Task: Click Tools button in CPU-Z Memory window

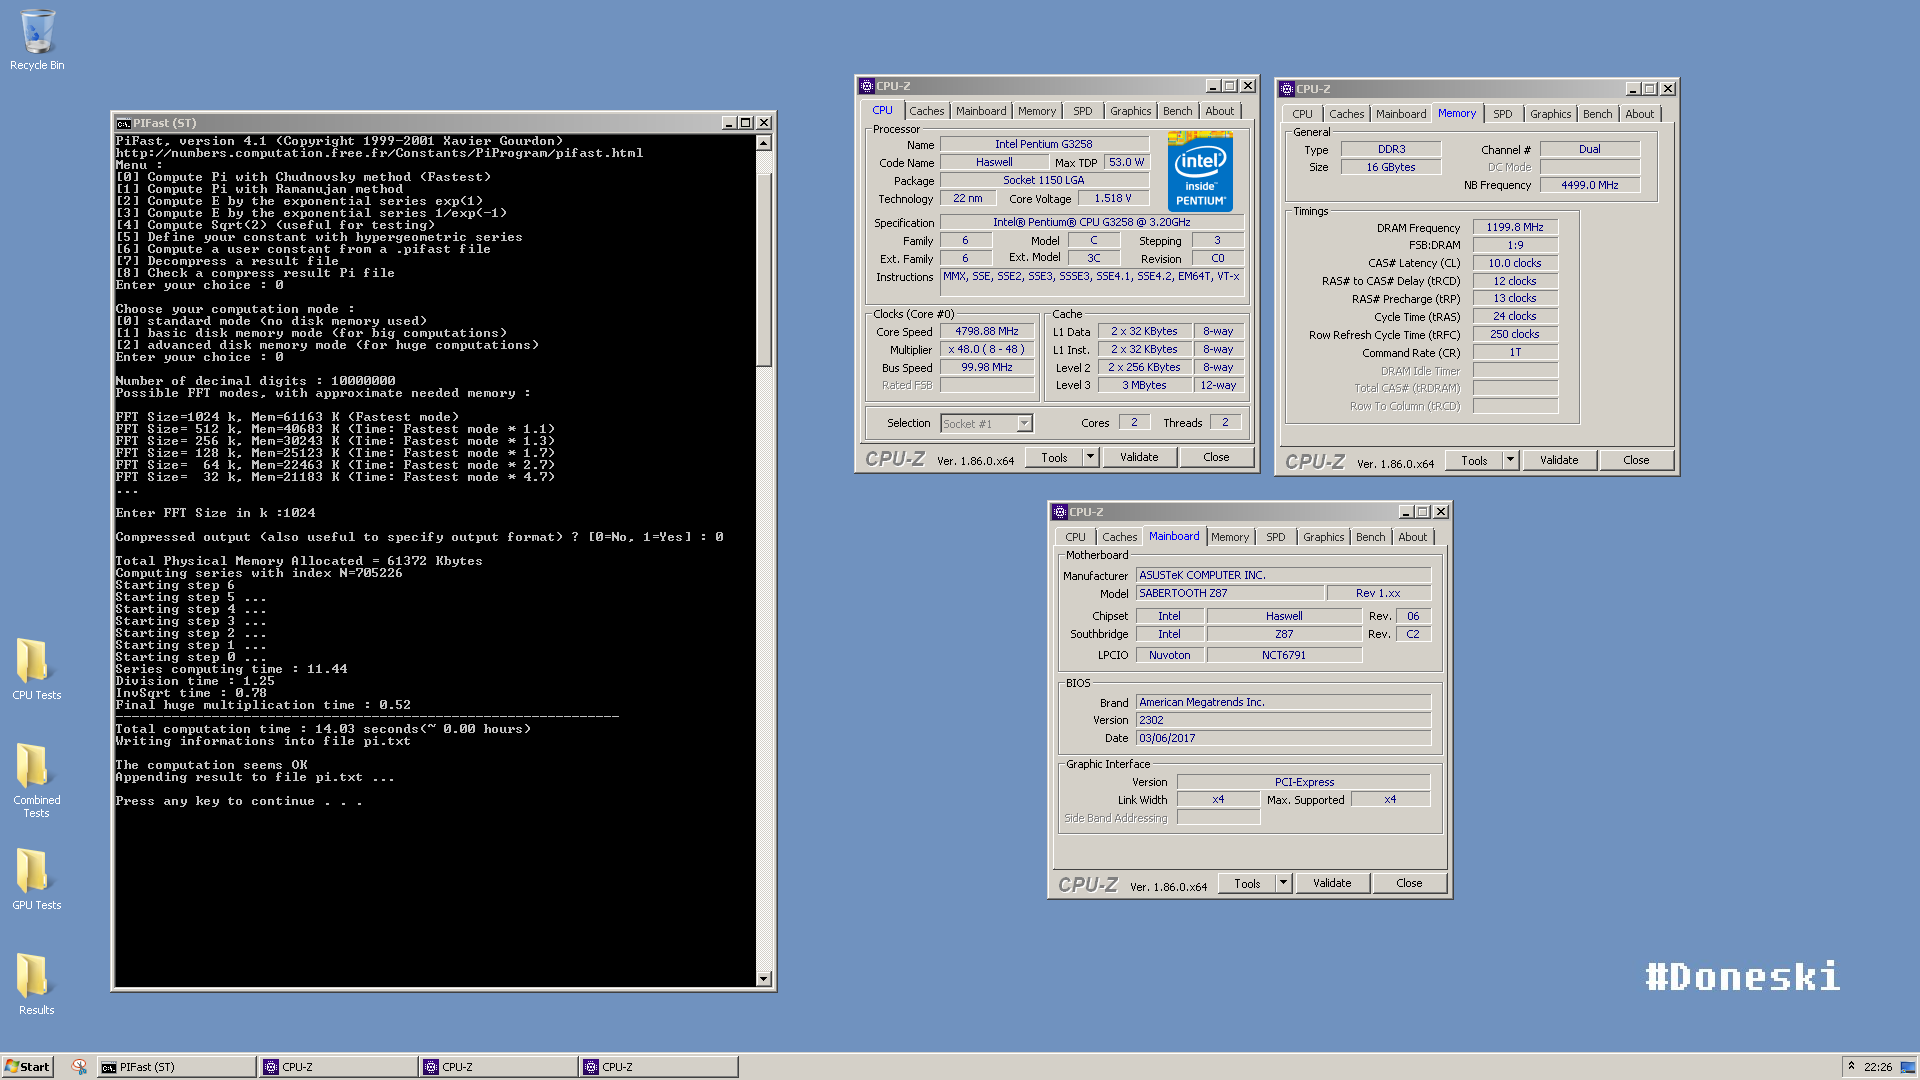Action: (x=1474, y=460)
